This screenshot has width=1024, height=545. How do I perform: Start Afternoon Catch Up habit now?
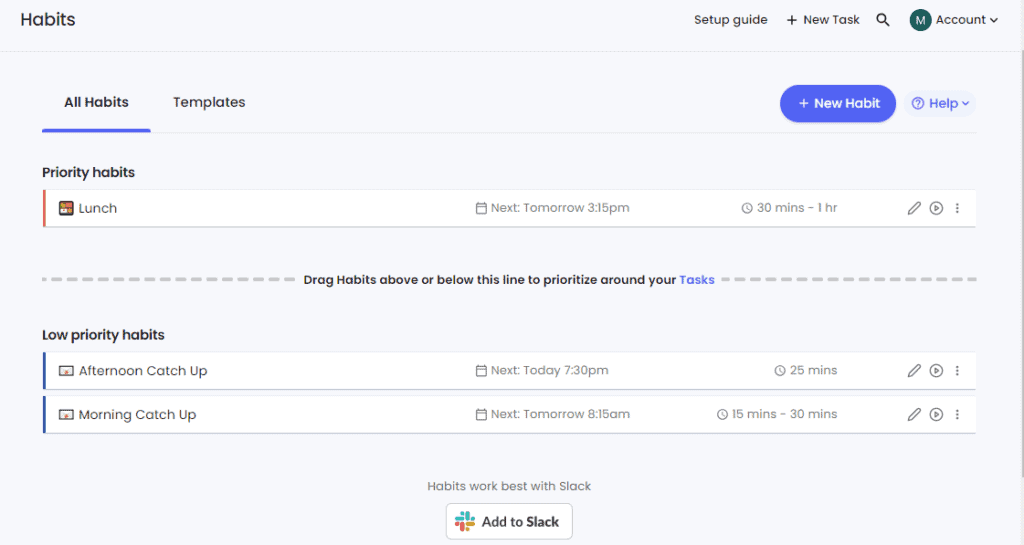(936, 371)
